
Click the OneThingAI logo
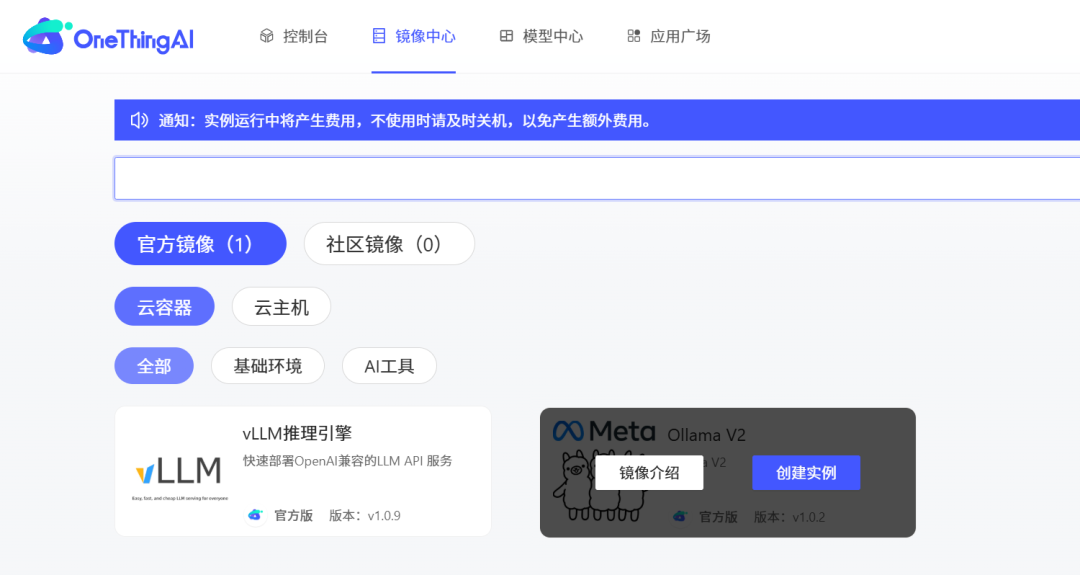point(108,37)
